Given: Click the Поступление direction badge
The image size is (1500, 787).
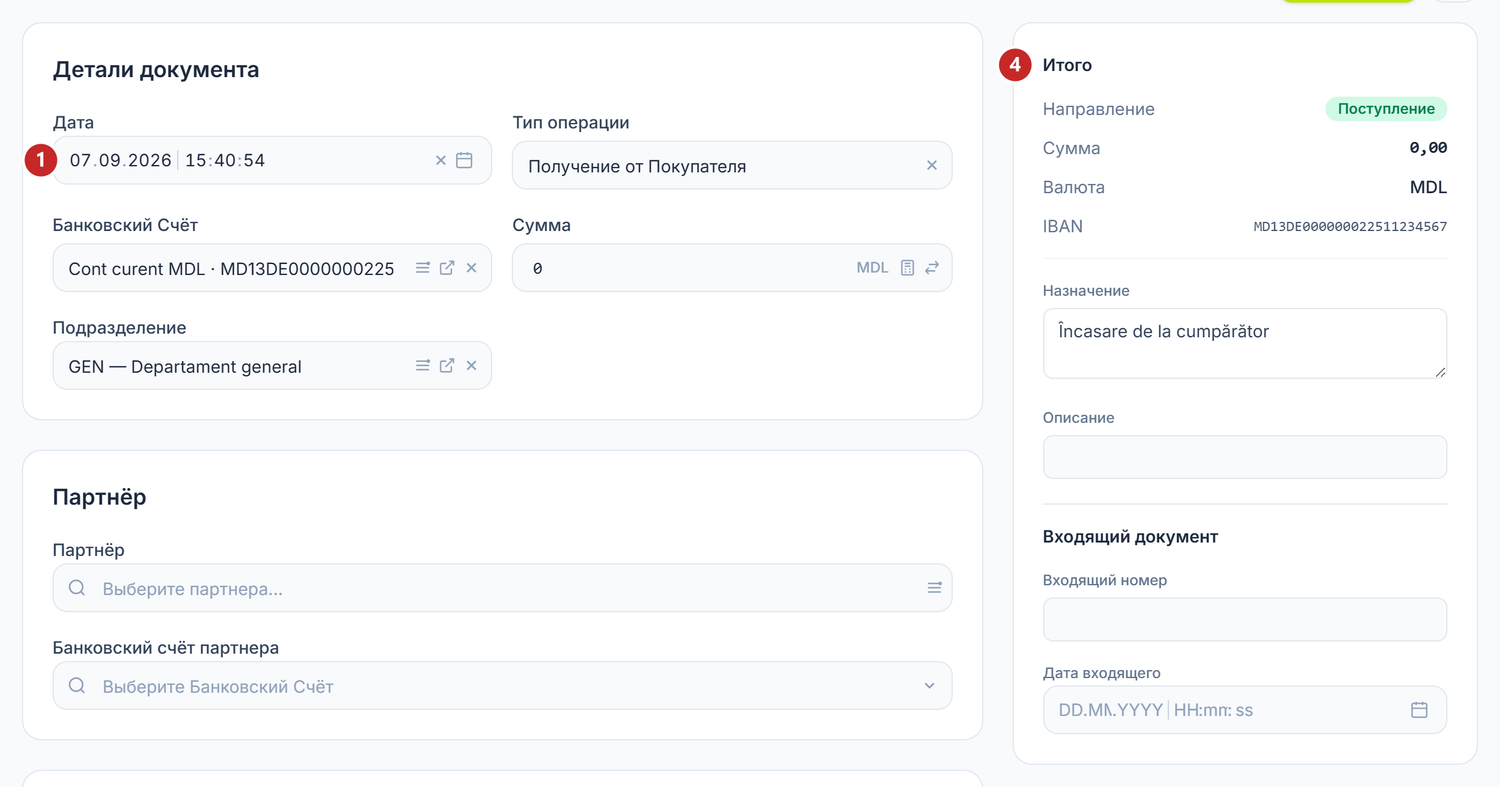Looking at the screenshot, I should pyautogui.click(x=1386, y=109).
